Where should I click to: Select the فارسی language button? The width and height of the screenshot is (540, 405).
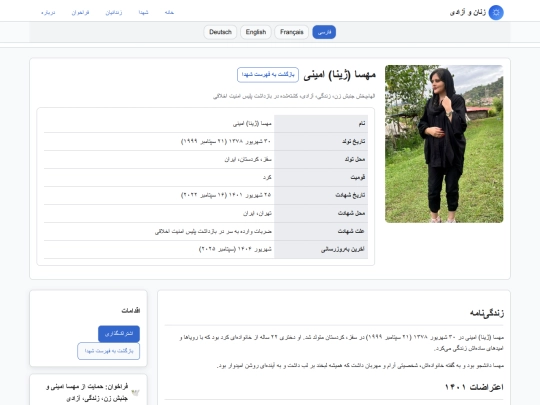(x=324, y=32)
